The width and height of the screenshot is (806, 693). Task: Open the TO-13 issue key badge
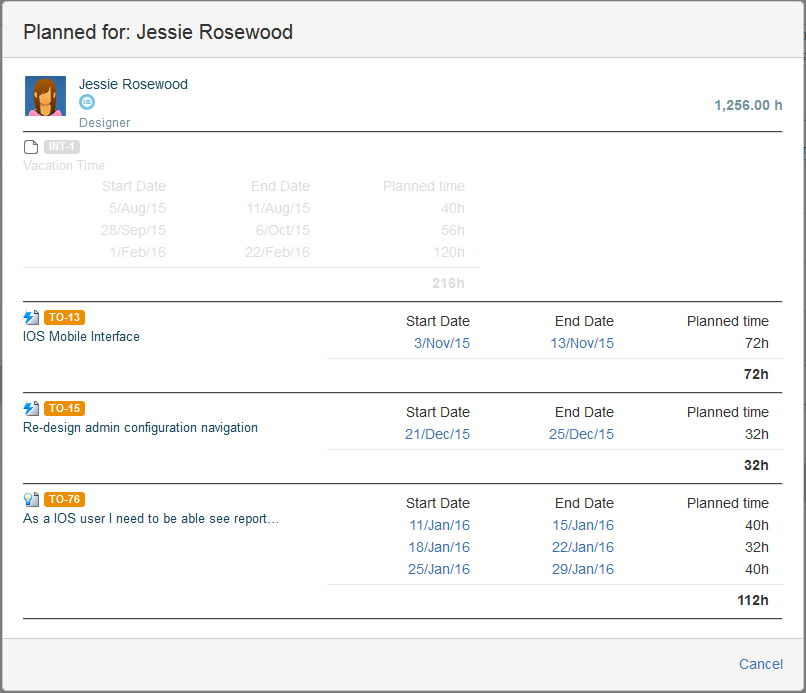(x=65, y=318)
